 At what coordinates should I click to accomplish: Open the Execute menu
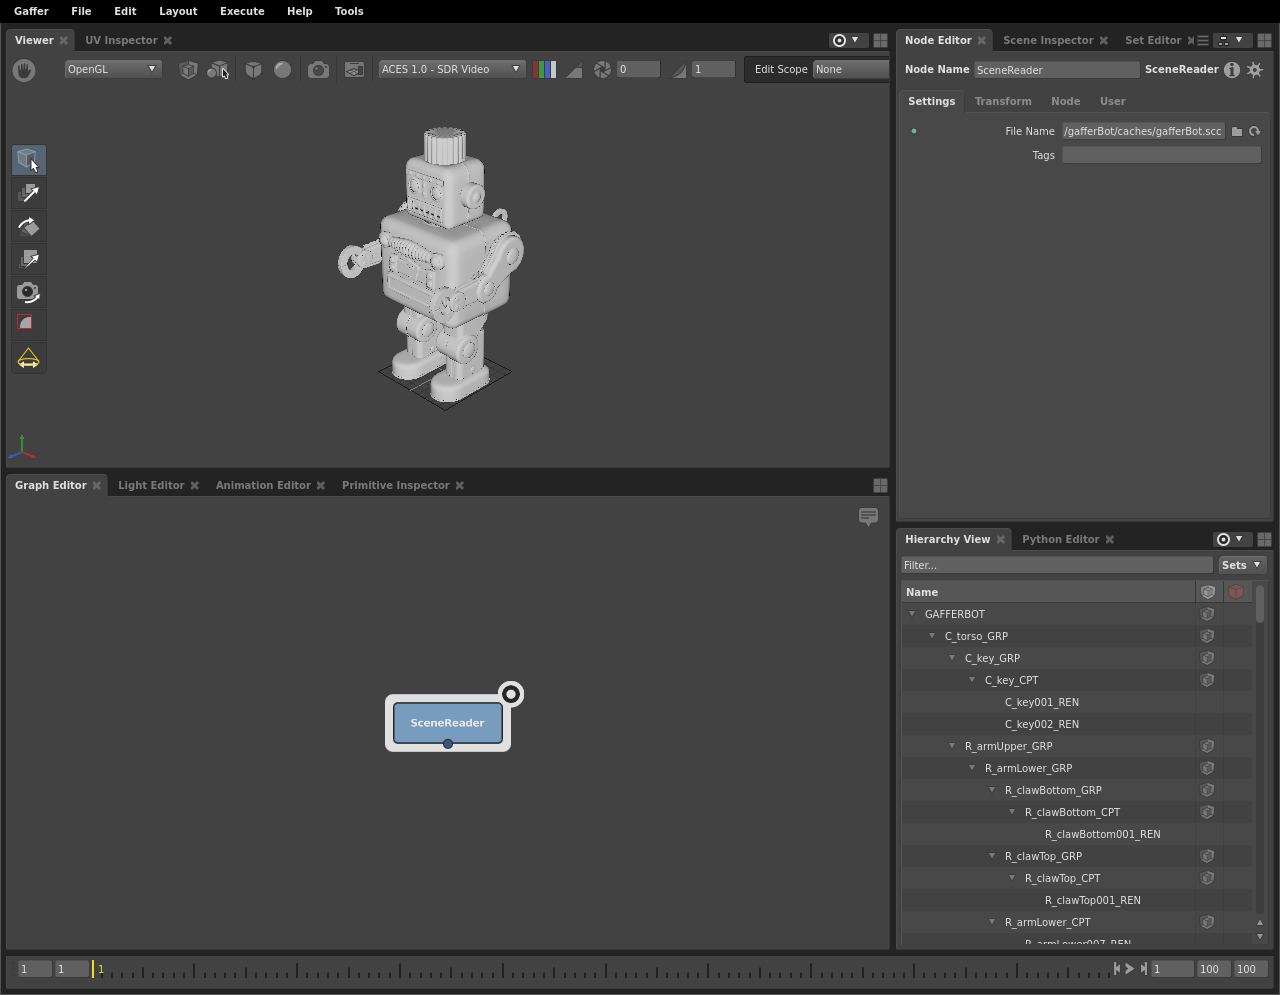[242, 11]
